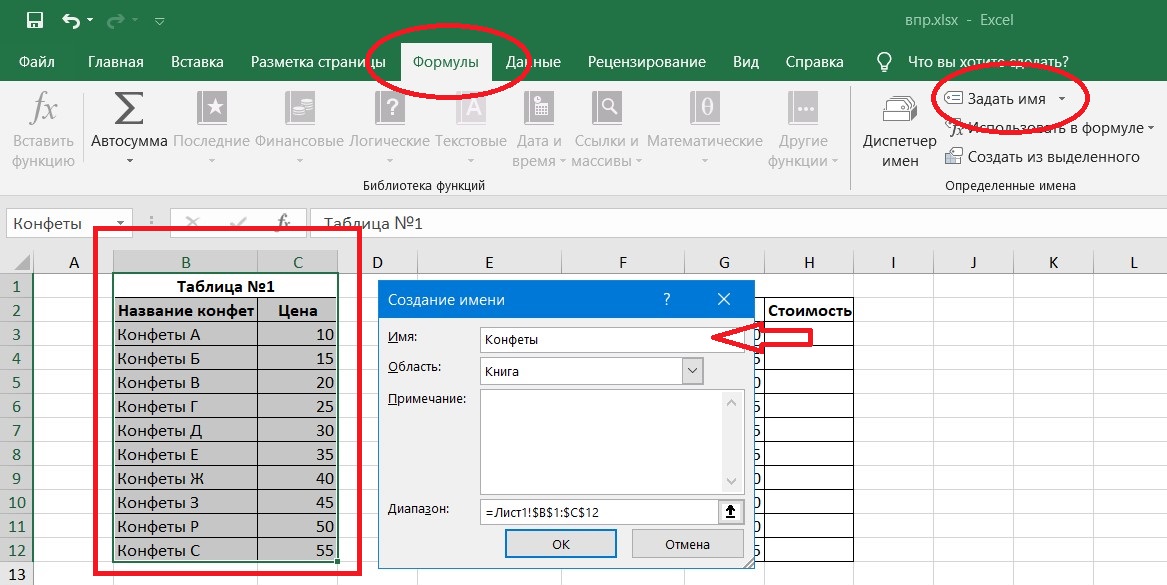The width and height of the screenshot is (1167, 585).
Task: Open Логические functions book icon
Action: point(389,109)
